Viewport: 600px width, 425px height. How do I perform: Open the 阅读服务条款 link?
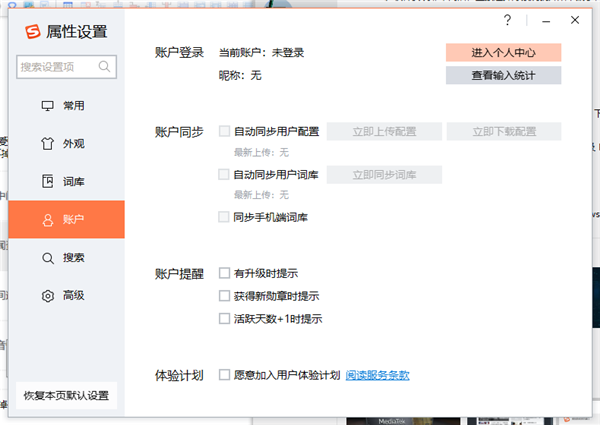(x=377, y=375)
